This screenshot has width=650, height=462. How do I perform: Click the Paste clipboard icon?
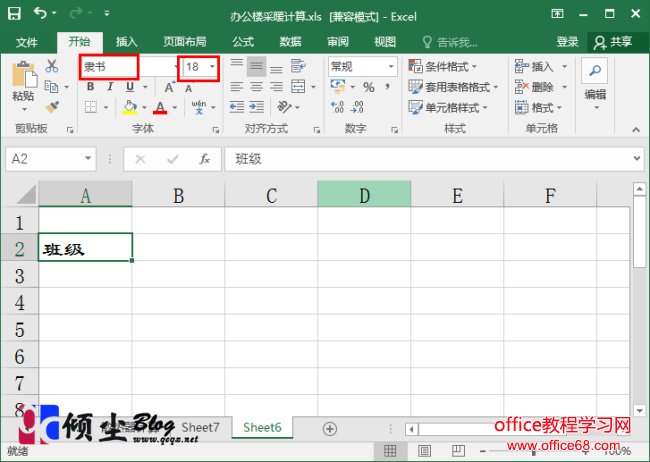pyautogui.click(x=24, y=75)
